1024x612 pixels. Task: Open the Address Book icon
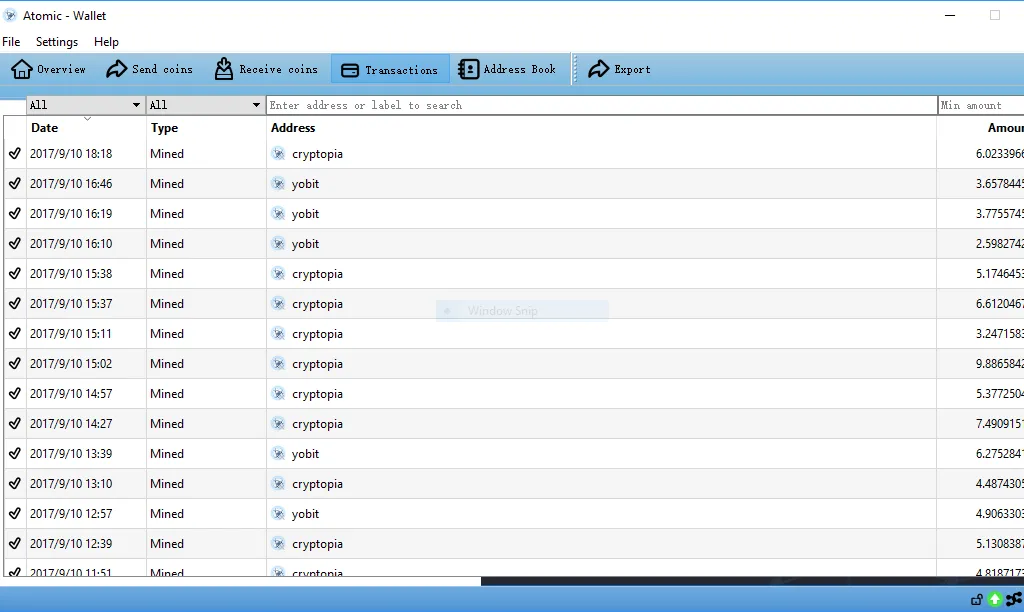(x=468, y=69)
